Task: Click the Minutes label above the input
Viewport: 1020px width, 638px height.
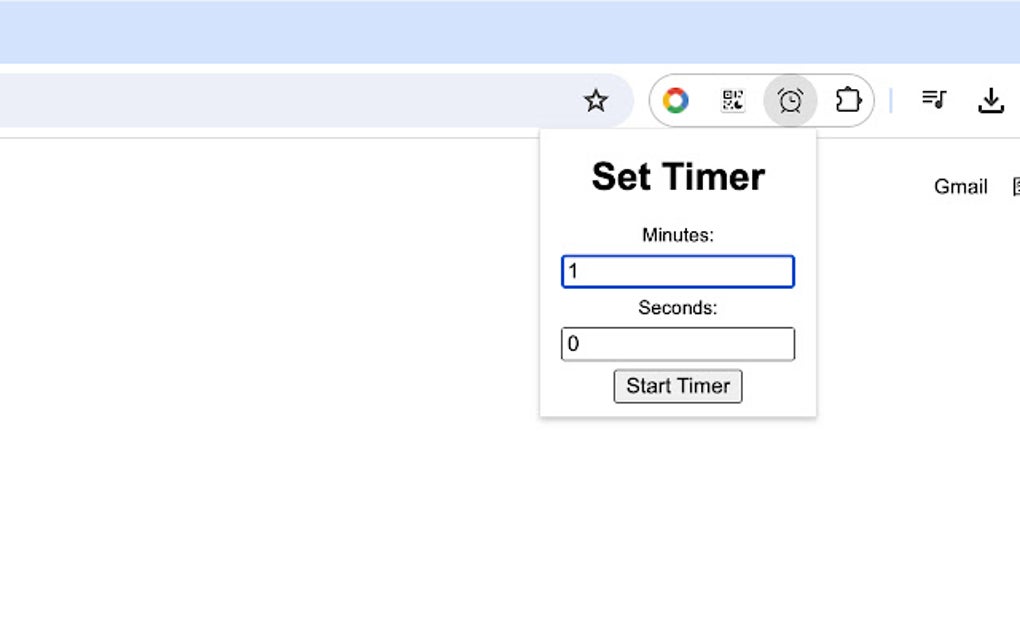Action: click(x=677, y=235)
